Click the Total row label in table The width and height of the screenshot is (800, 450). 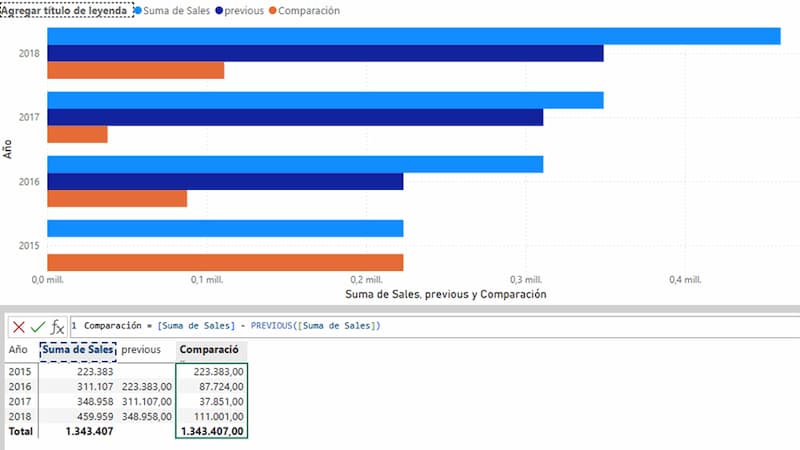[x=21, y=432]
